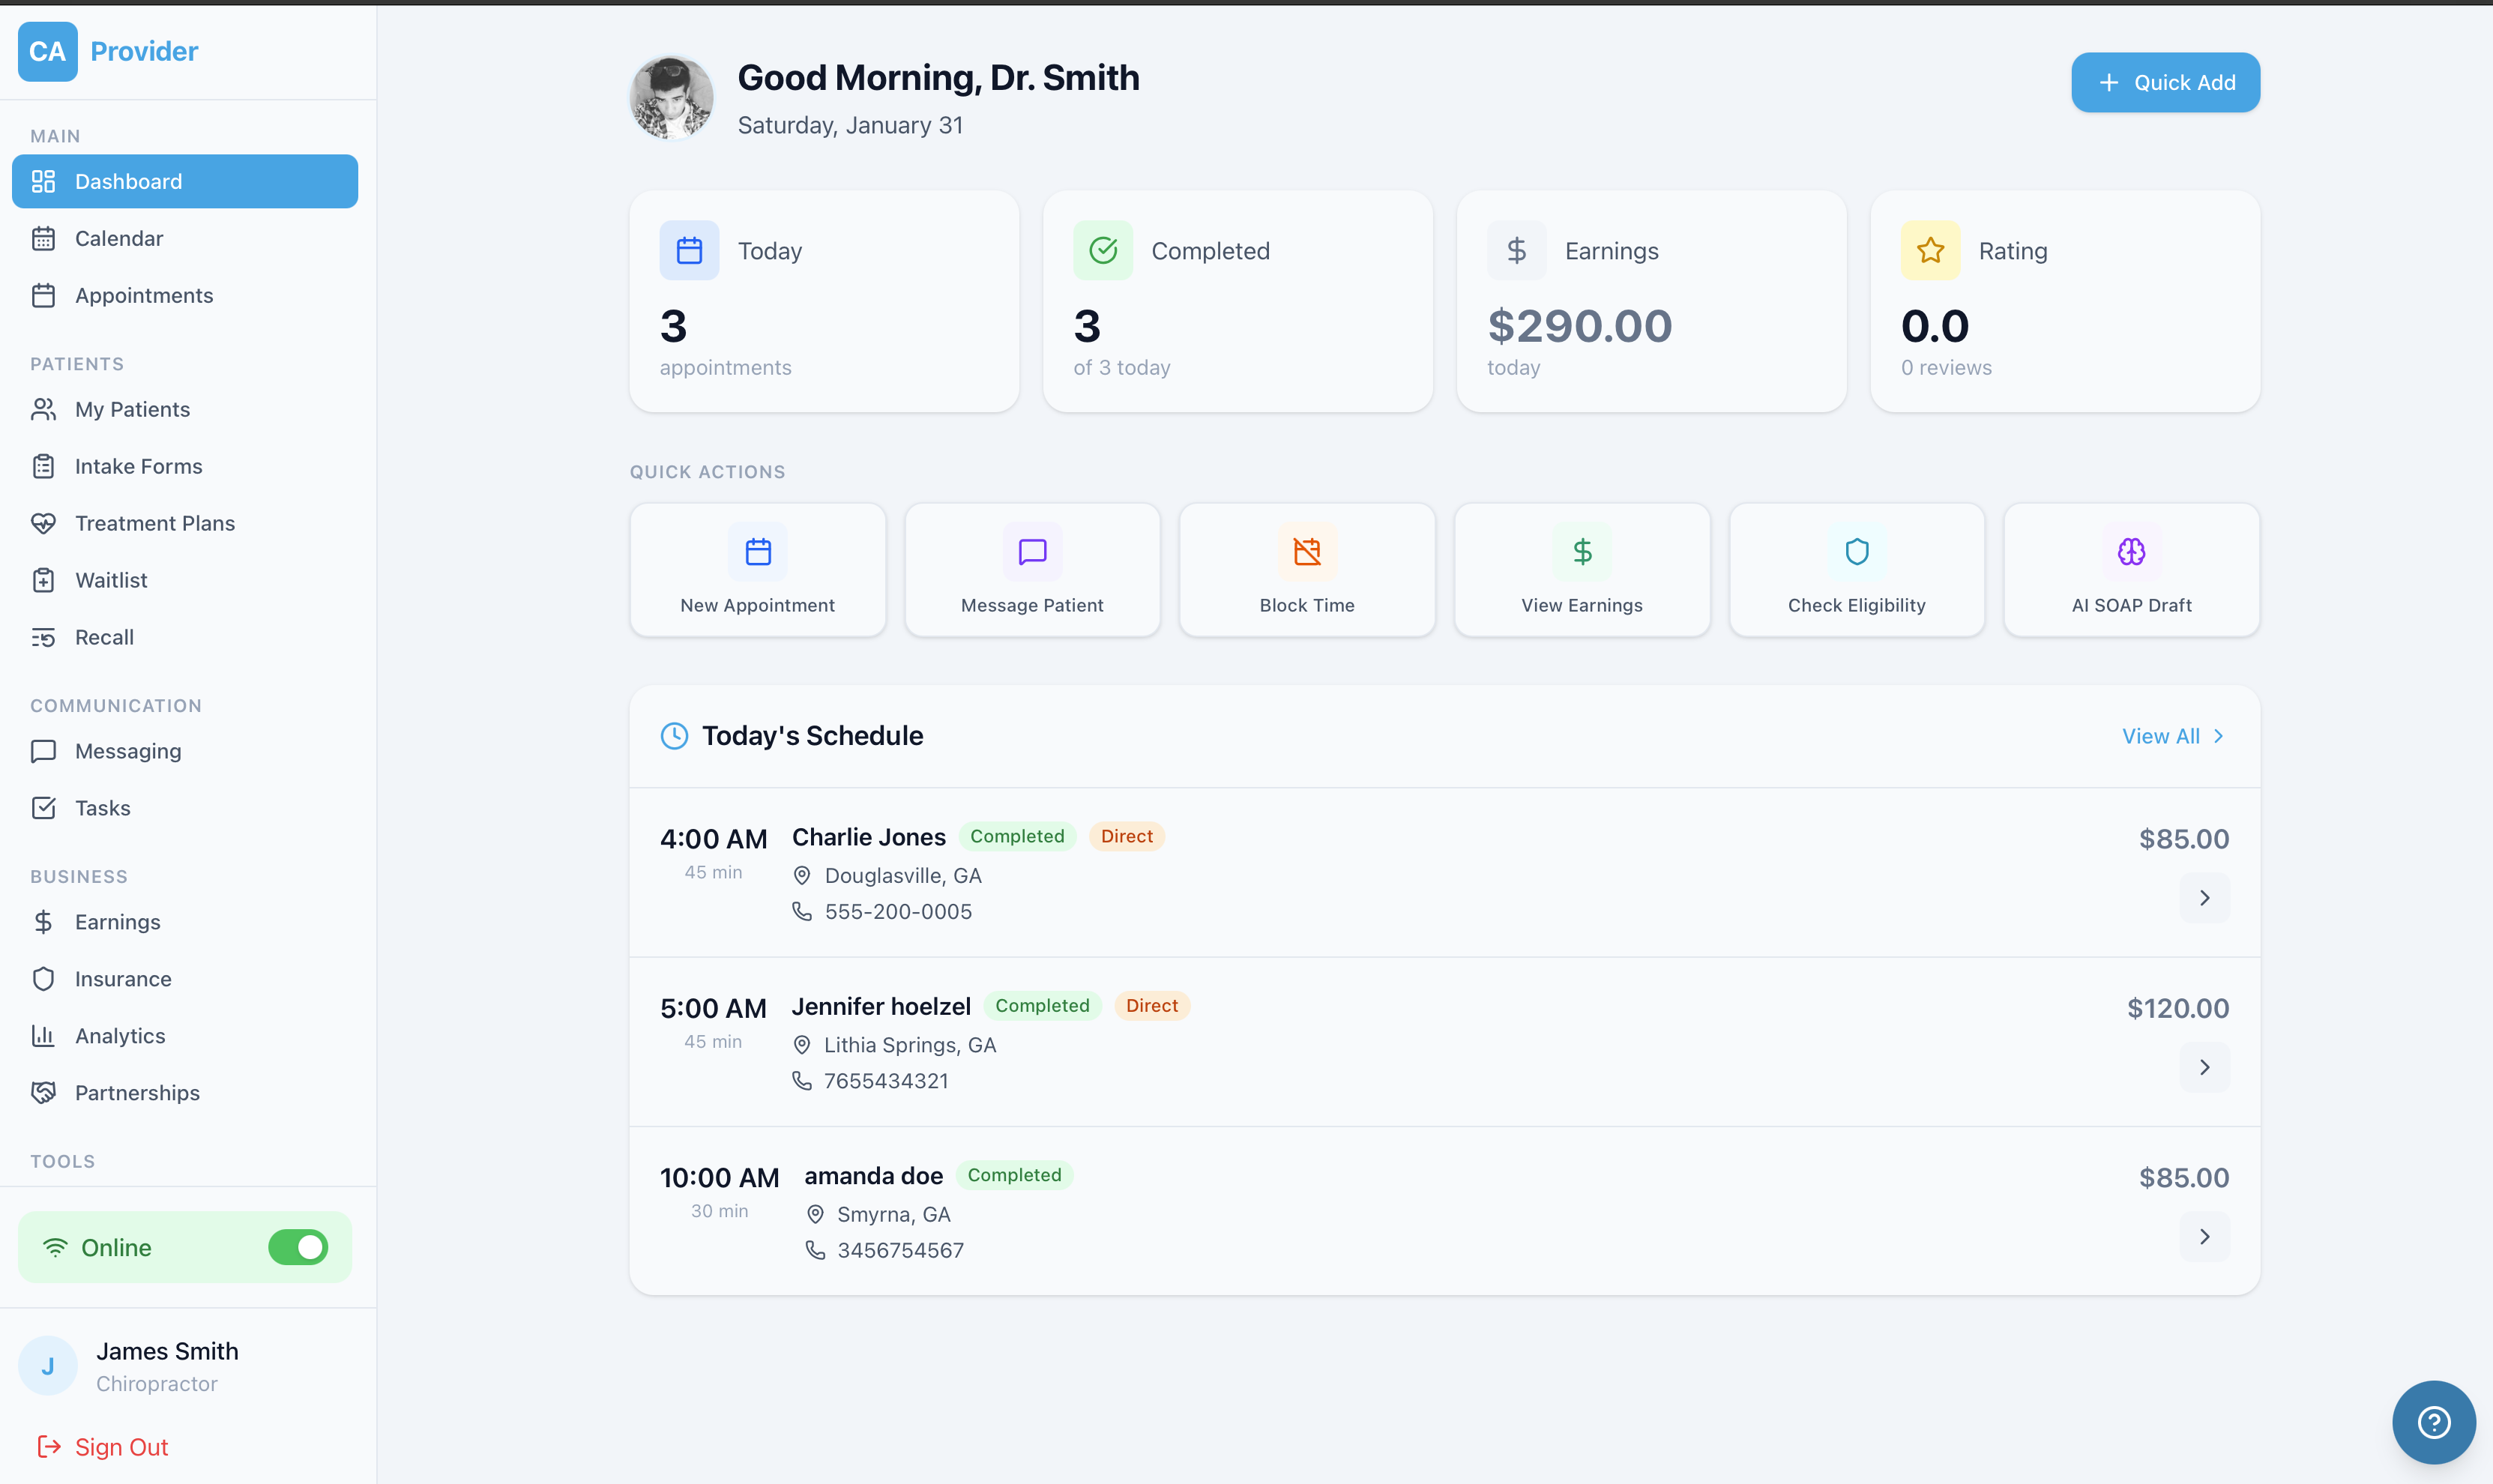Expand Charlie Jones appointment chevron
Image resolution: width=2493 pixels, height=1484 pixels.
(2204, 898)
